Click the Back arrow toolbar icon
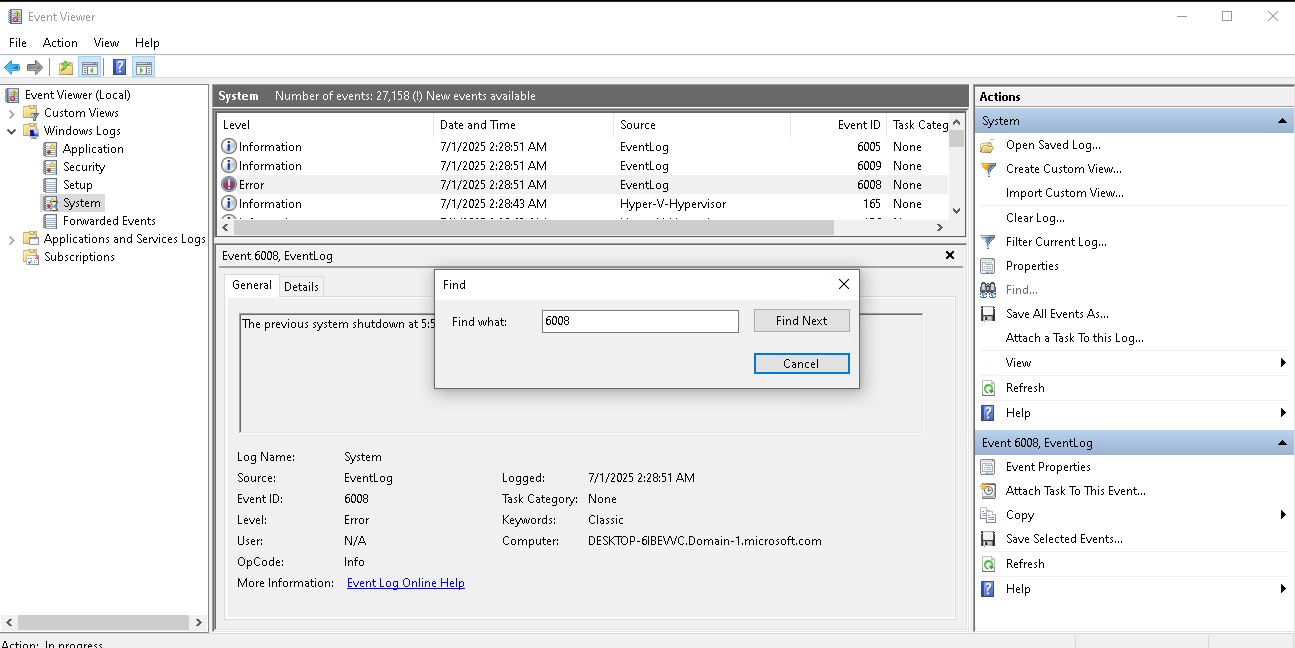The width and height of the screenshot is (1295, 648). point(12,67)
